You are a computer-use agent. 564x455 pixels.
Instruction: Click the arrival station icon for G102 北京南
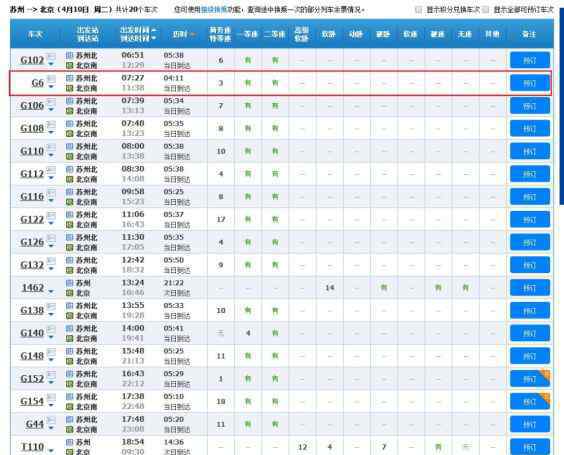click(70, 65)
